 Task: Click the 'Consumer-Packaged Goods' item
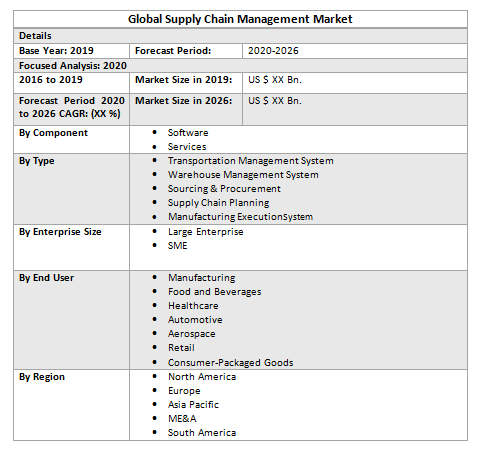click(x=230, y=362)
